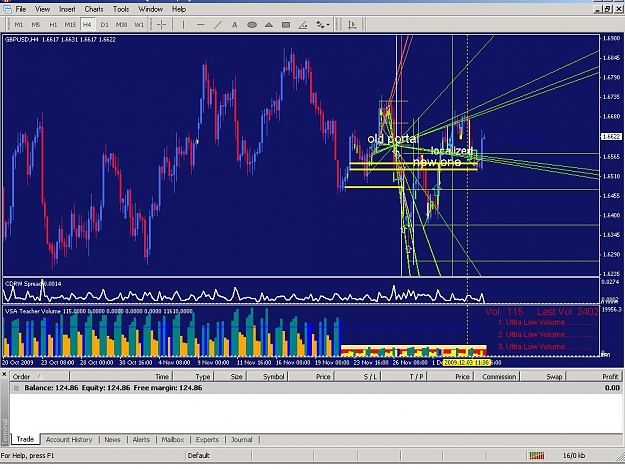Screen dimensions: 625x469
Task: Click the 1.6622 current price label
Action: (x=610, y=136)
